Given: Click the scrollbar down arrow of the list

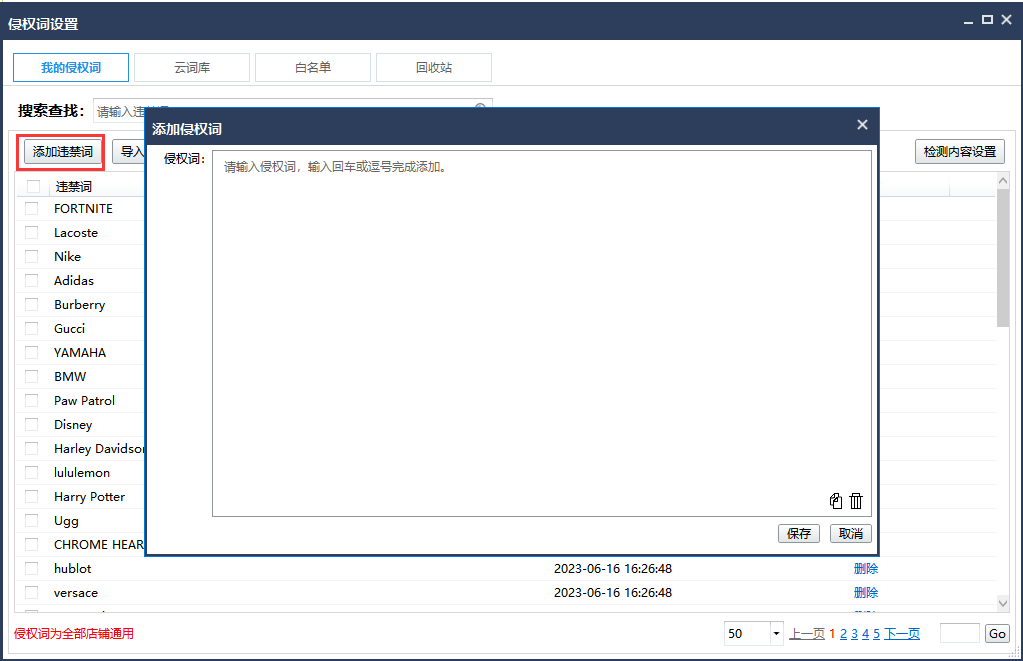Looking at the screenshot, I should tap(1003, 604).
